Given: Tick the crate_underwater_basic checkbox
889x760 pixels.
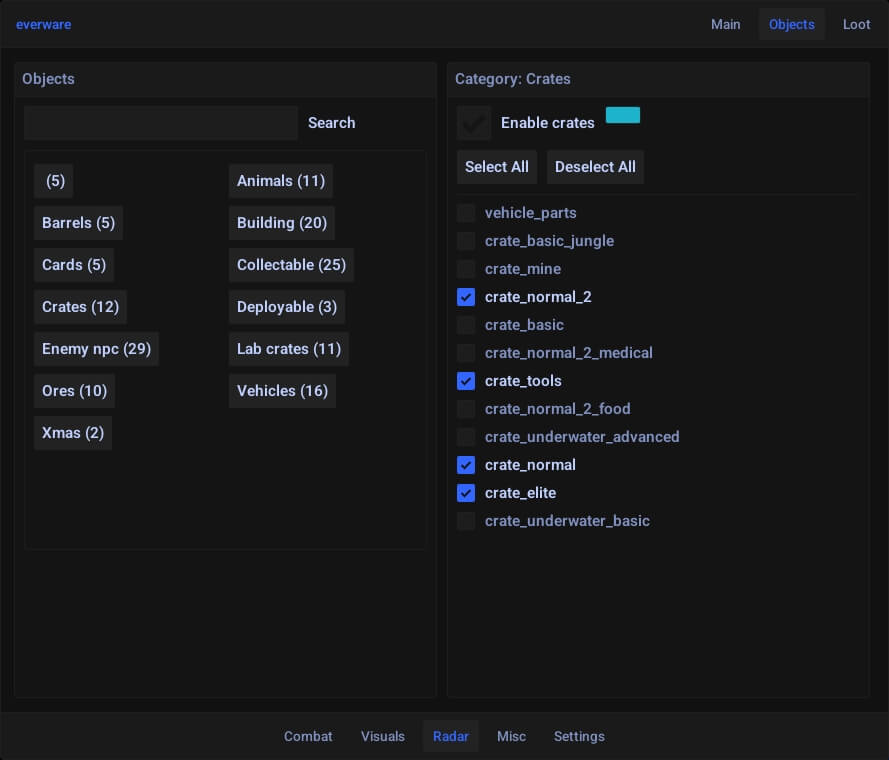Looking at the screenshot, I should pos(466,521).
